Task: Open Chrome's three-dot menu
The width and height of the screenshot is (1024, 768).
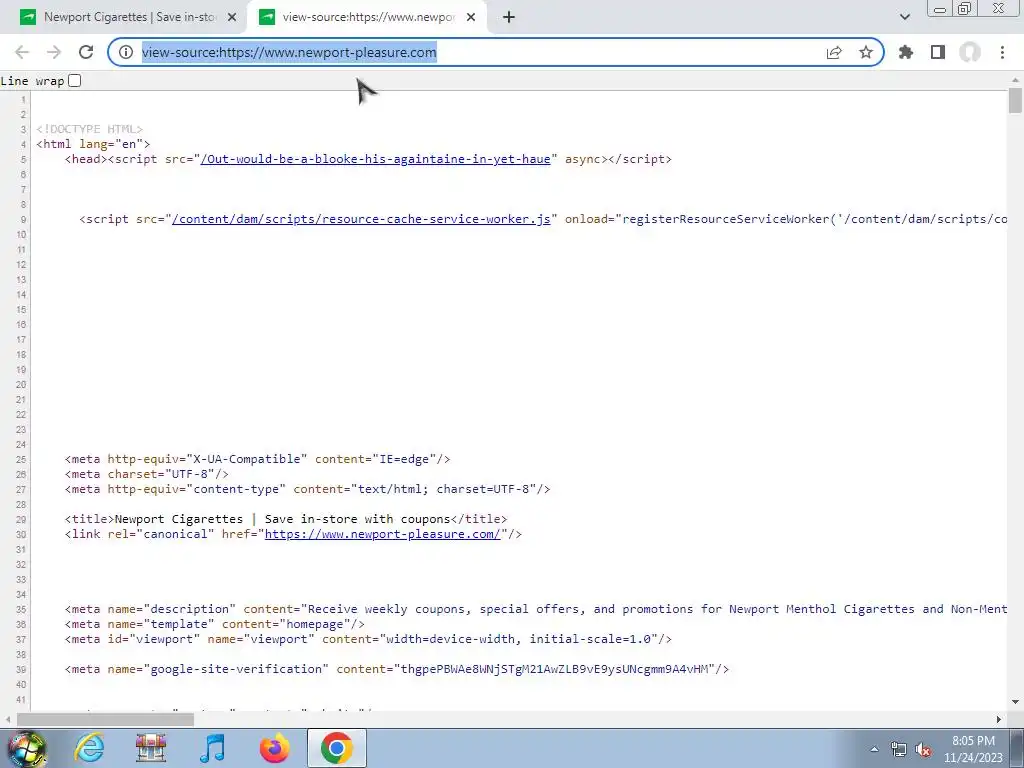Action: pyautogui.click(x=1002, y=52)
